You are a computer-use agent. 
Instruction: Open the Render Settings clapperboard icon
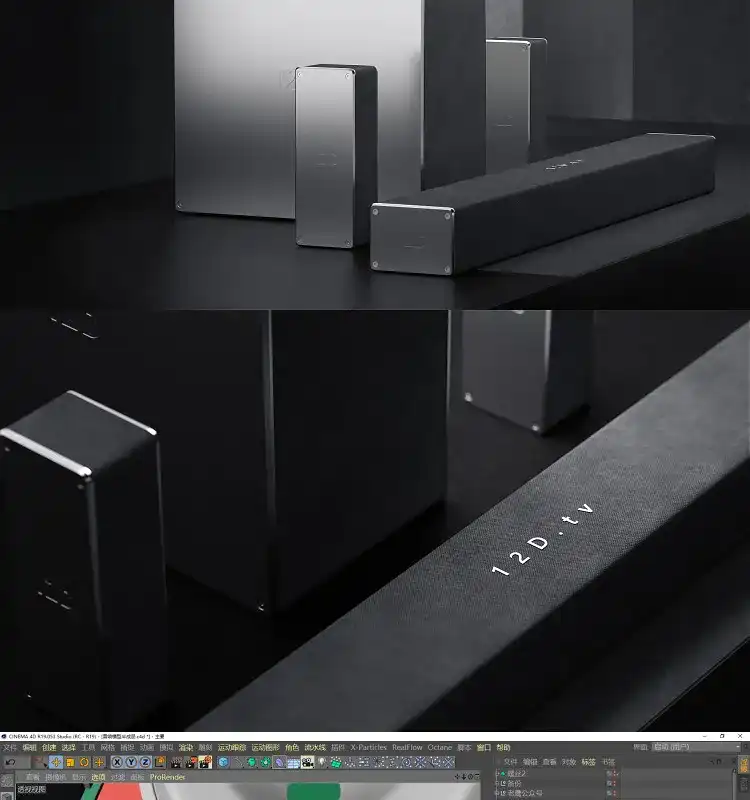[205, 762]
